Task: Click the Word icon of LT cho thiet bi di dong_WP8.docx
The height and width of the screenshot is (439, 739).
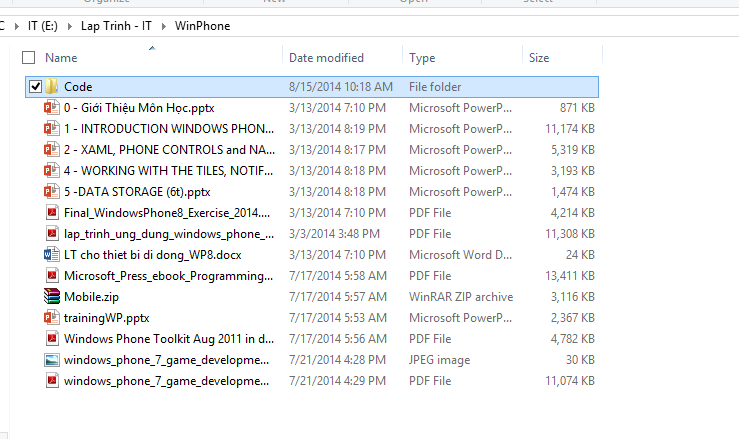Action: tap(52, 255)
